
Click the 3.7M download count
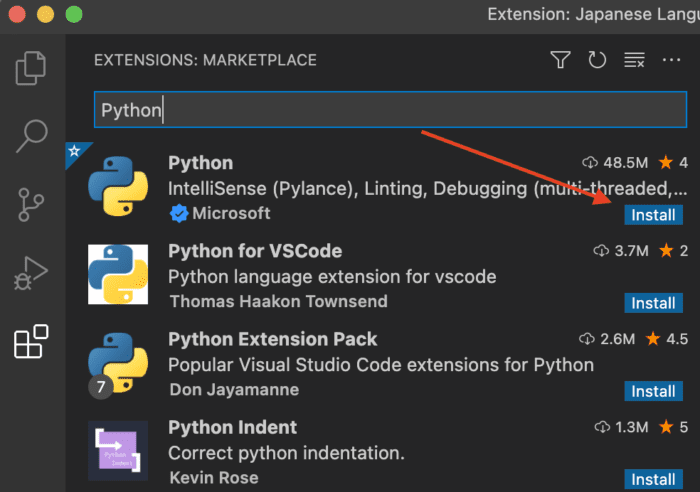pos(621,251)
